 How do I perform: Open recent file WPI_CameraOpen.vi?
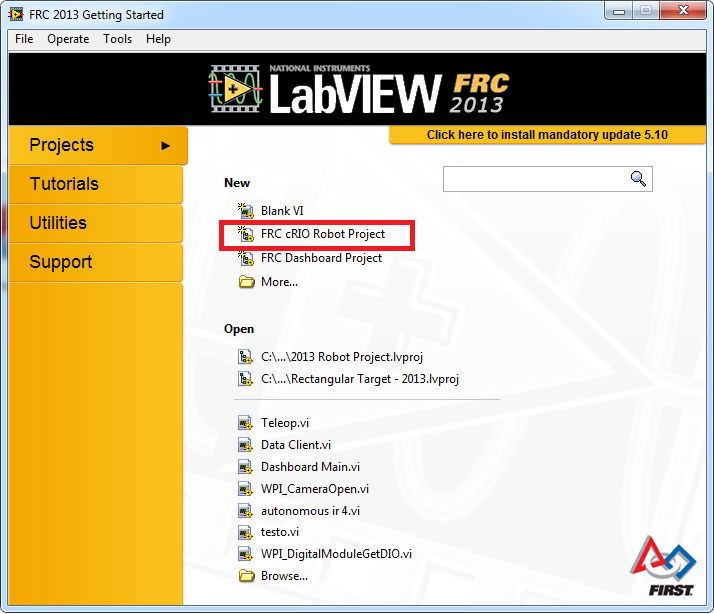pyautogui.click(x=315, y=489)
